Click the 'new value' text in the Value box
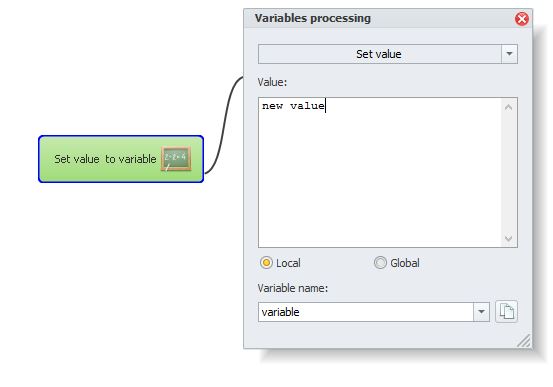553x387 pixels. tap(293, 106)
